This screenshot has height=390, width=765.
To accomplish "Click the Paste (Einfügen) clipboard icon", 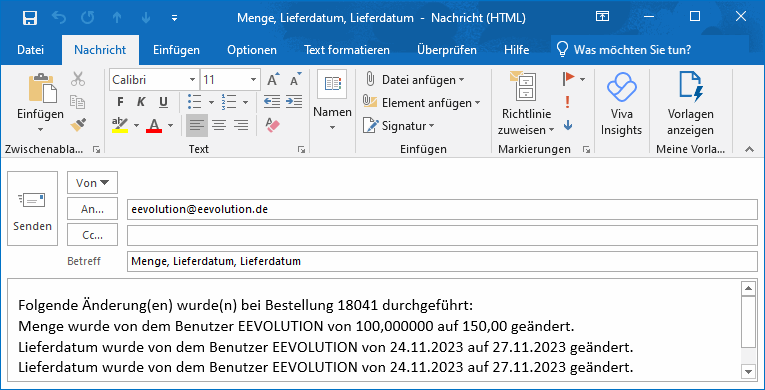I will point(42,88).
